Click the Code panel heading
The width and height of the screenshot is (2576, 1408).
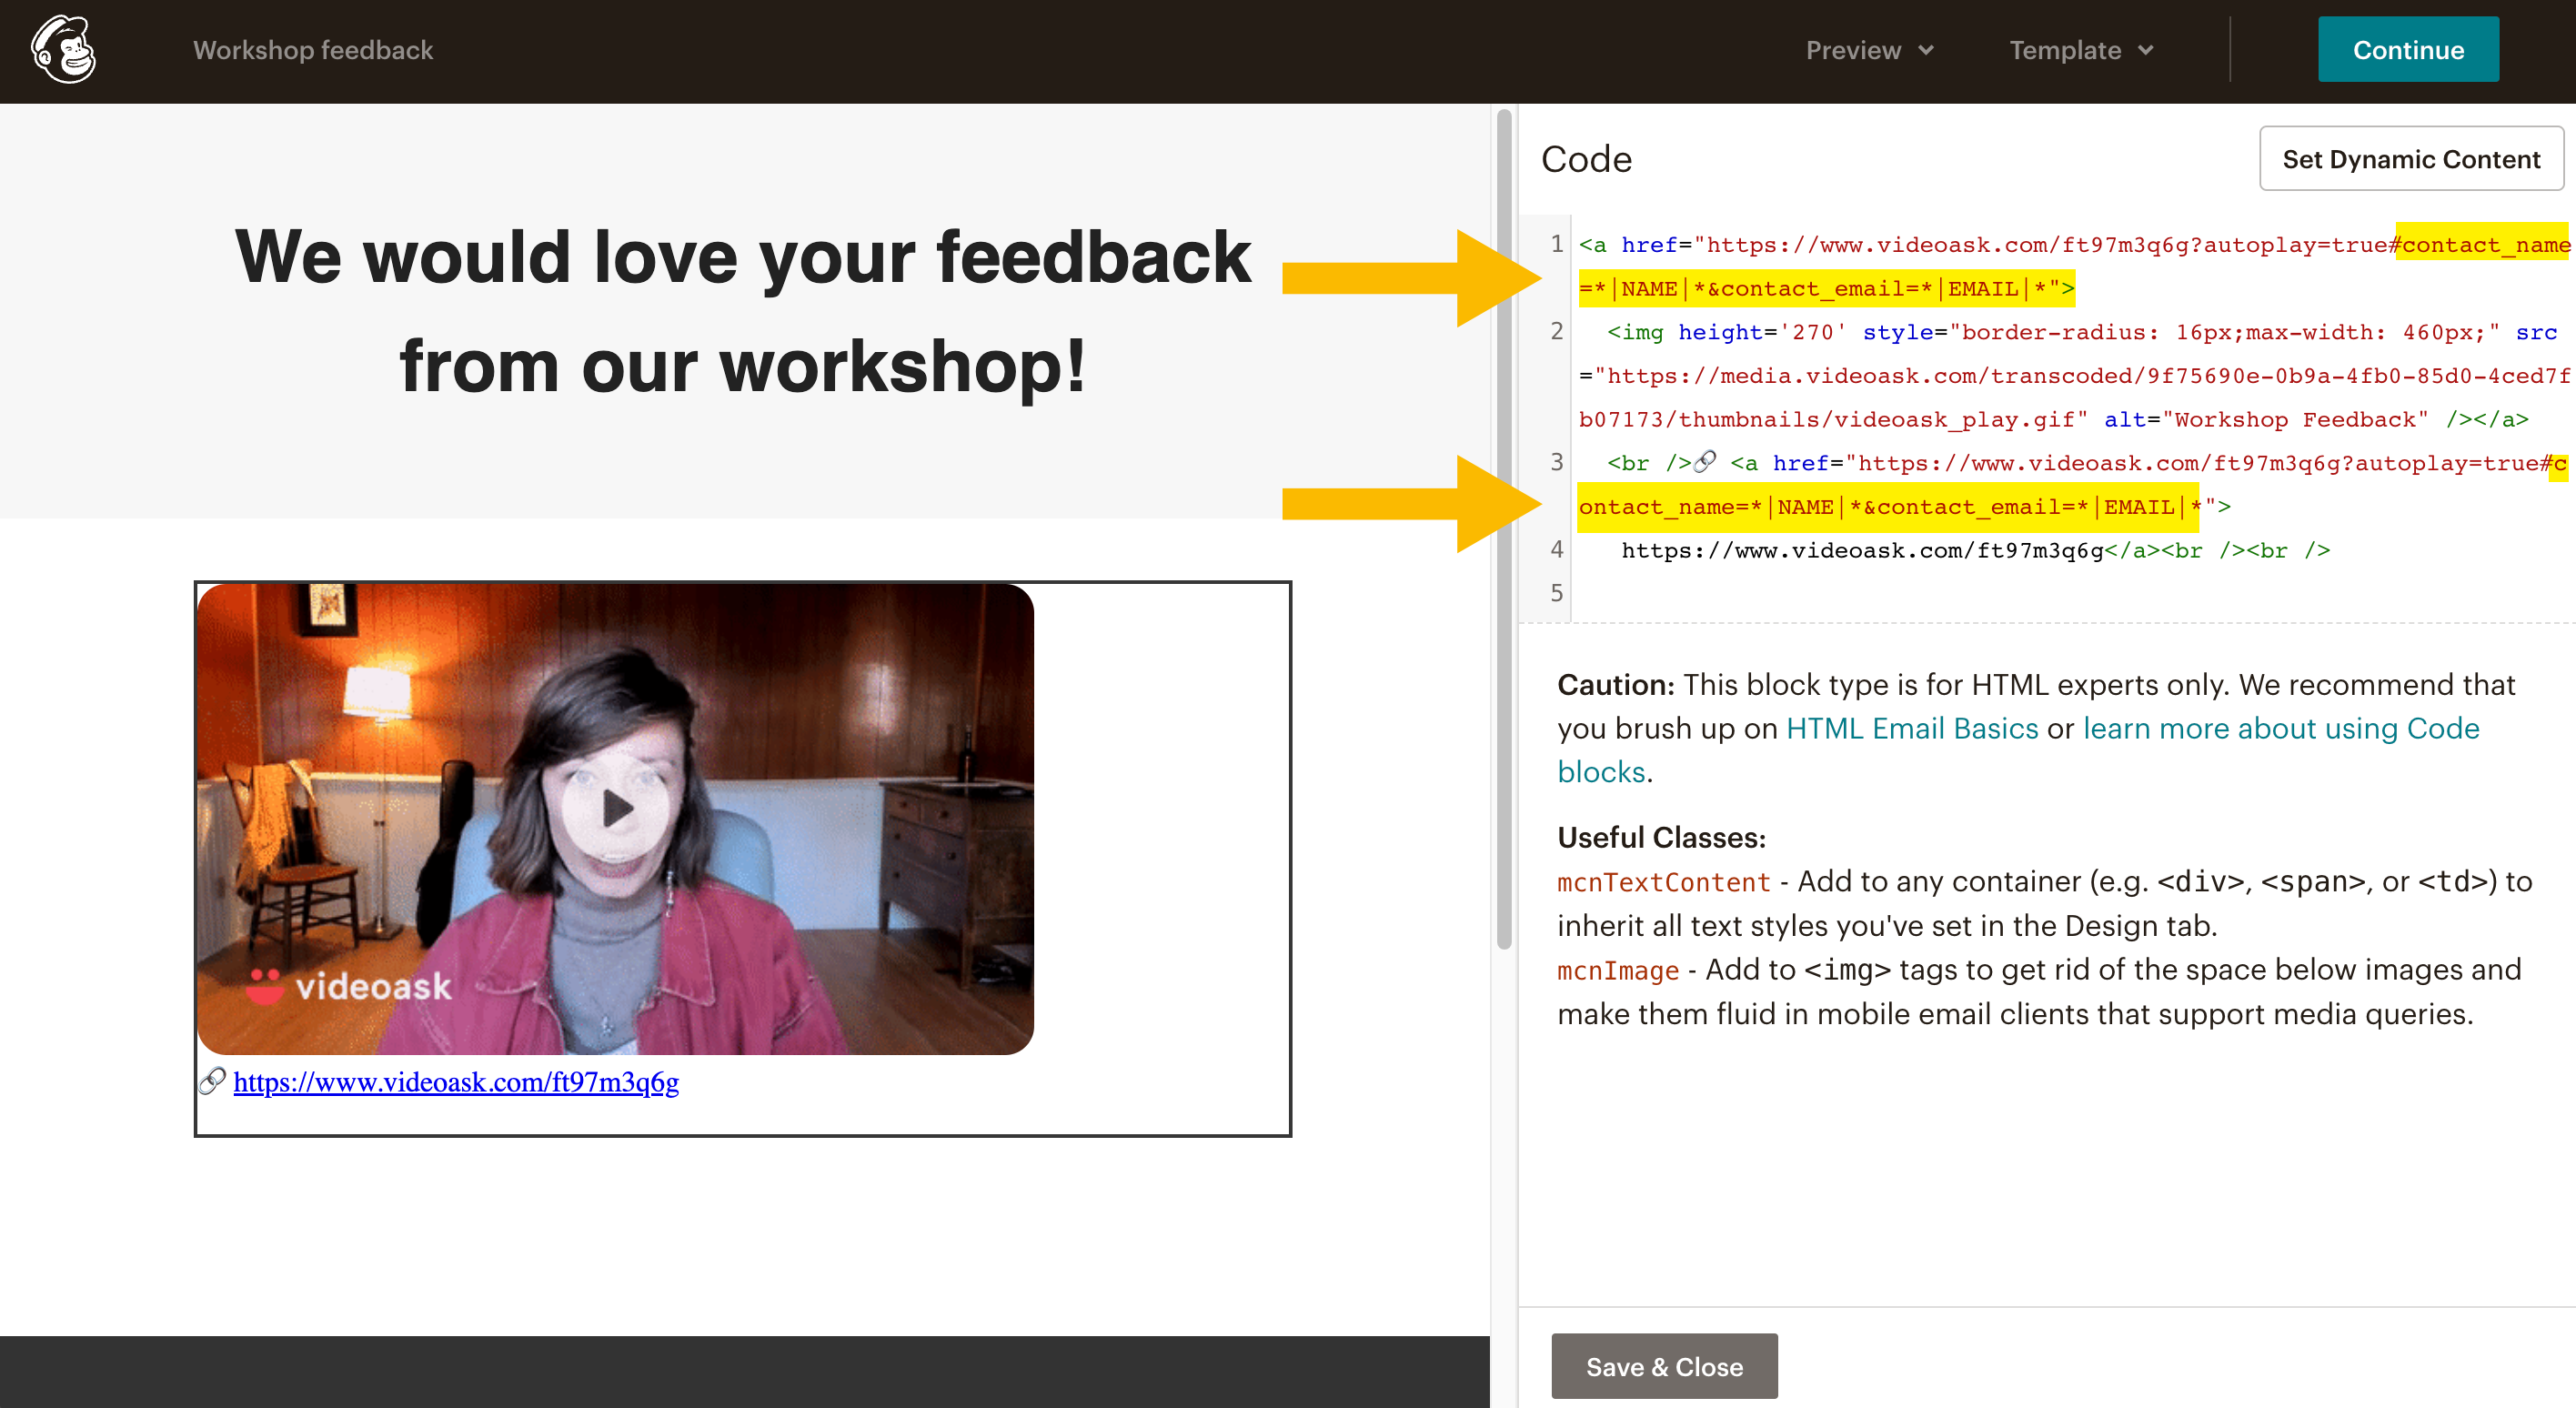tap(1586, 159)
